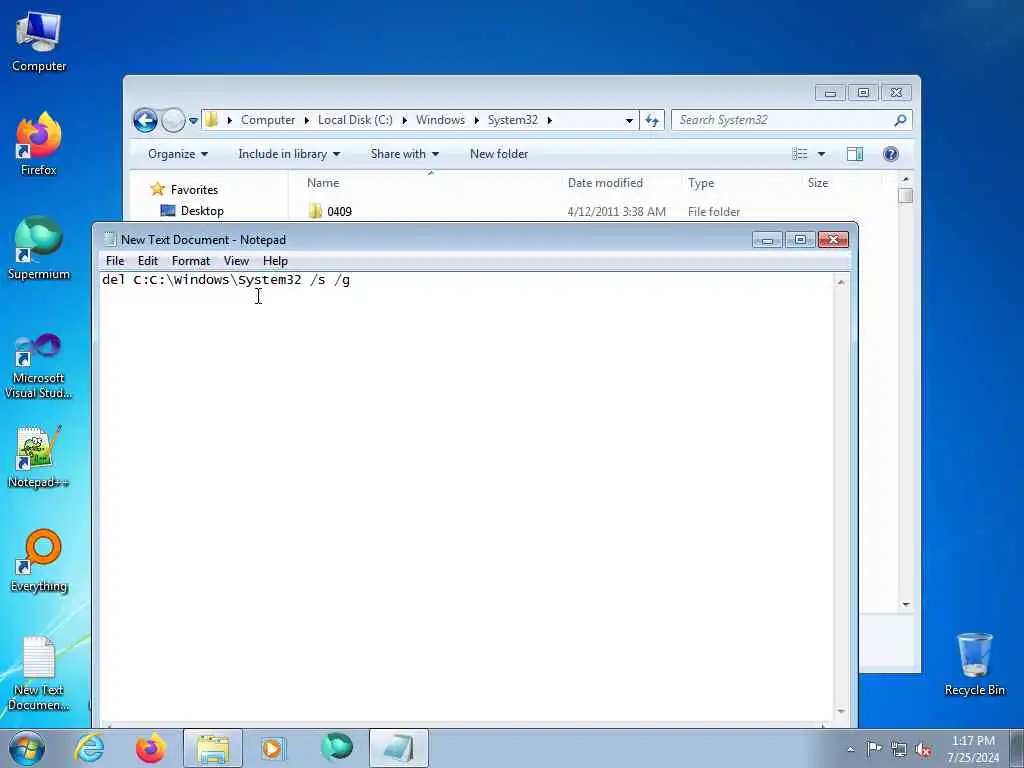Select the Recycle Bin icon
Image resolution: width=1024 pixels, height=768 pixels.
pos(974,664)
